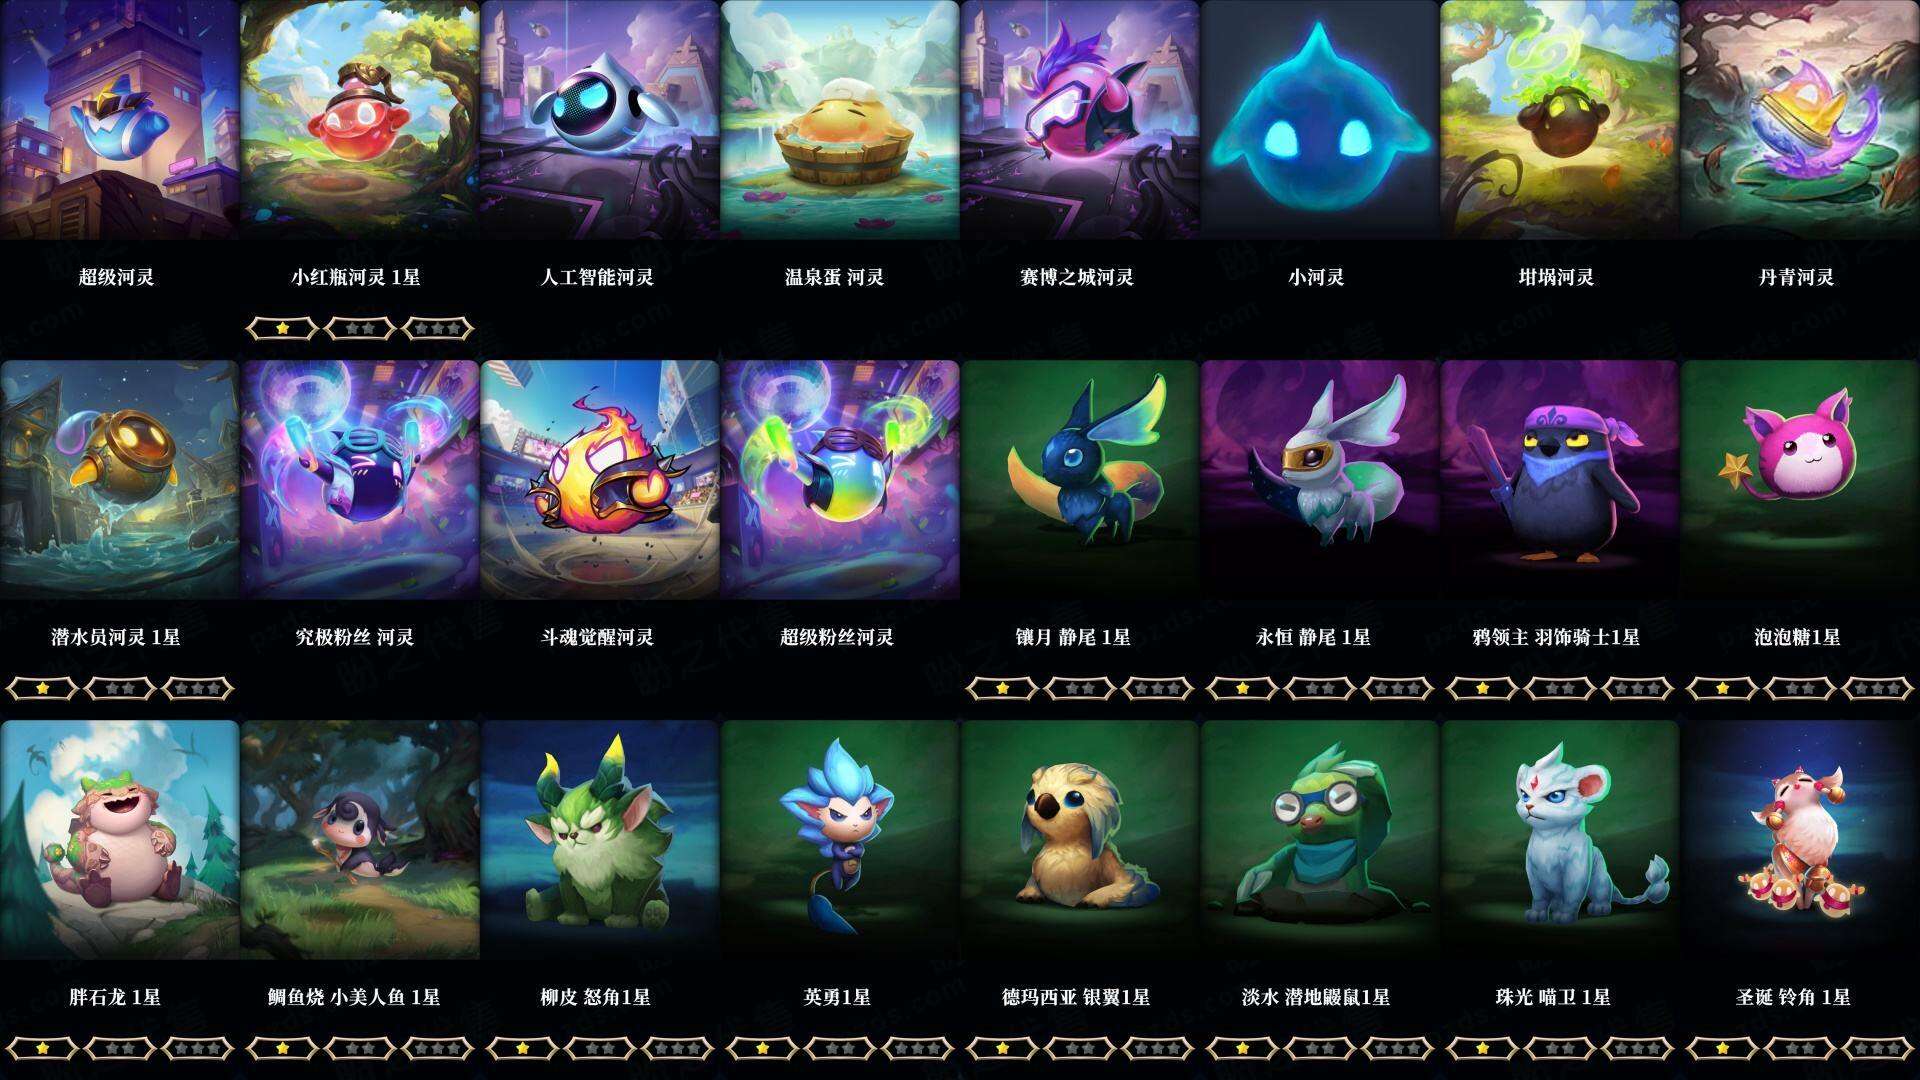The height and width of the screenshot is (1080, 1920).
Task: Select the blue 小河灵 portrait
Action: tap(1319, 120)
